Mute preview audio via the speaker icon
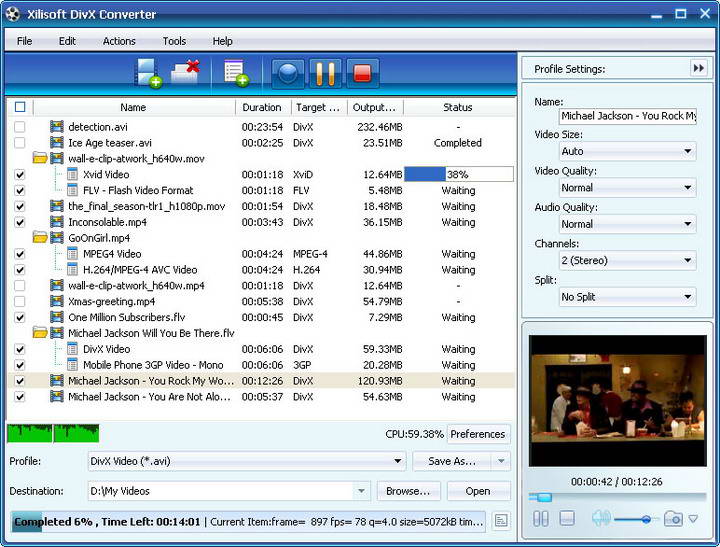 (x=600, y=518)
